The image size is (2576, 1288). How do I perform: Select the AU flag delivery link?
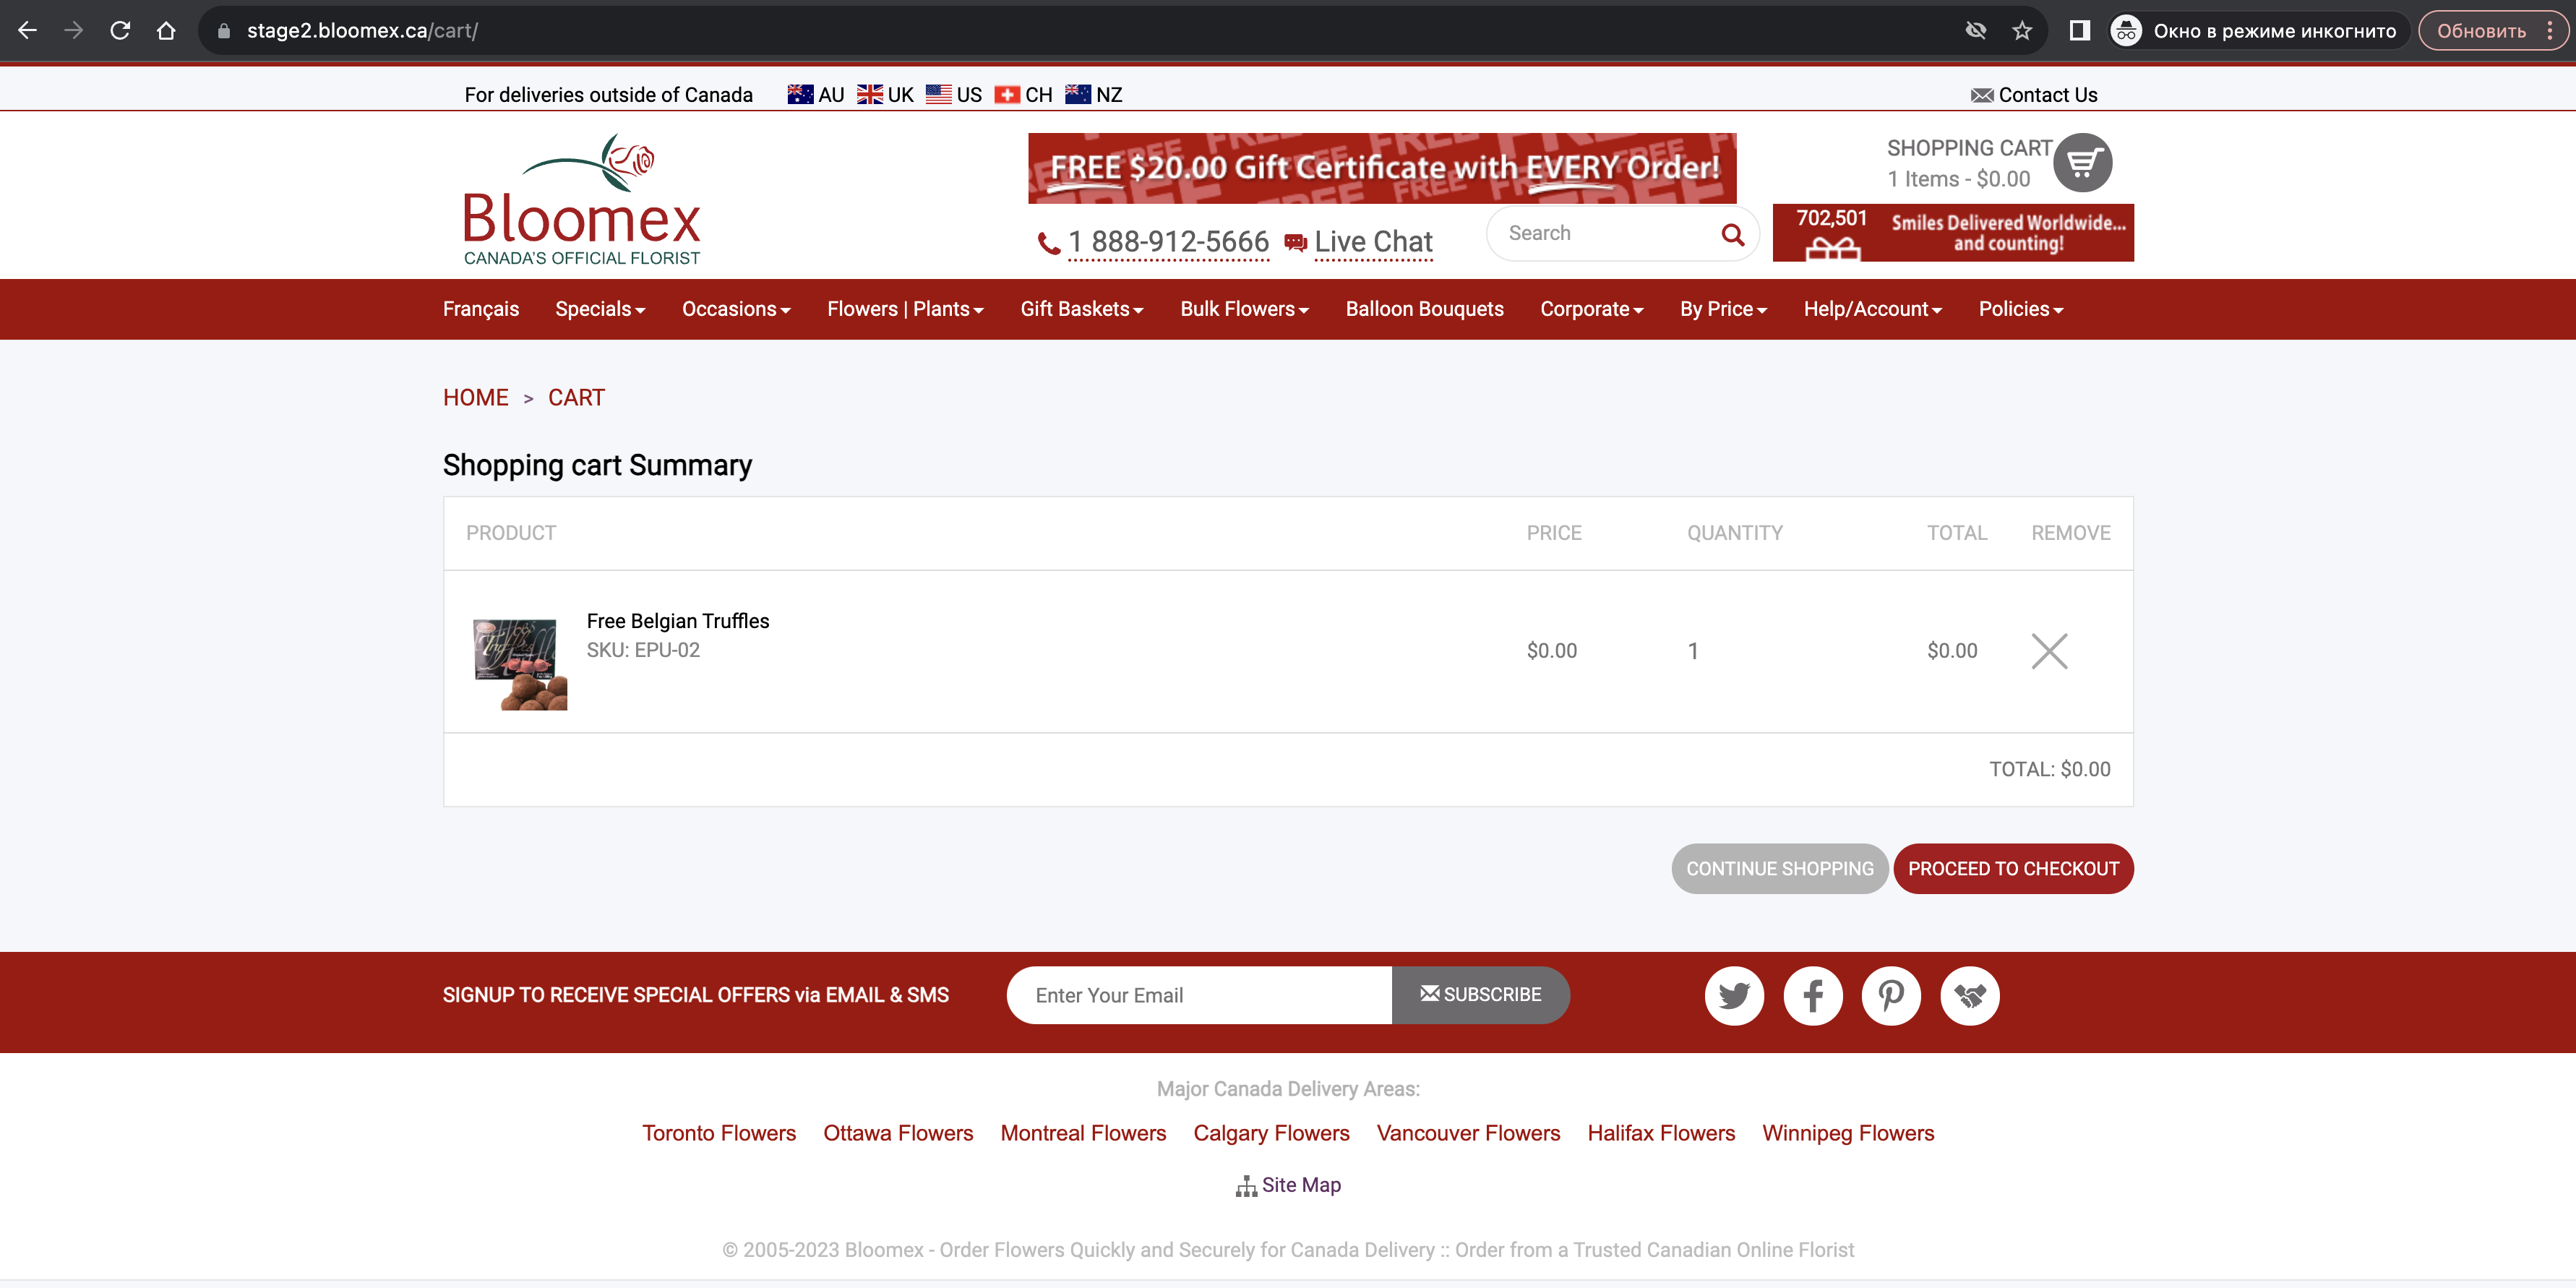[815, 94]
